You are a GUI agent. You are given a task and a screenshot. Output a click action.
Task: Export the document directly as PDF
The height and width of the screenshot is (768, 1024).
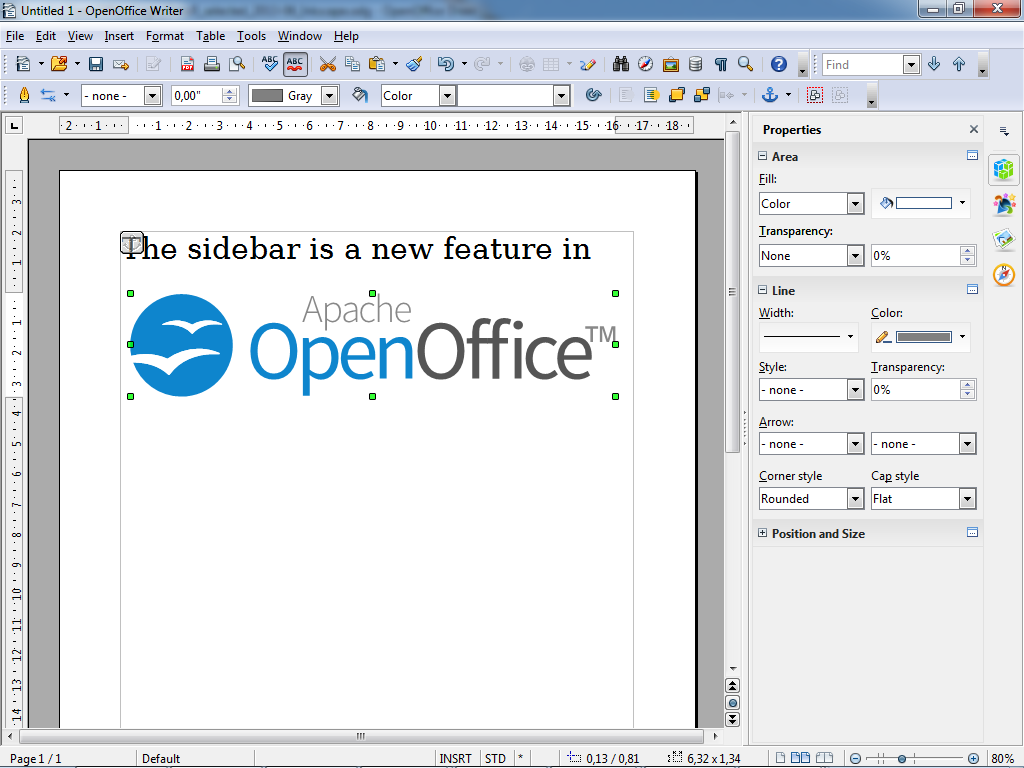tap(186, 62)
